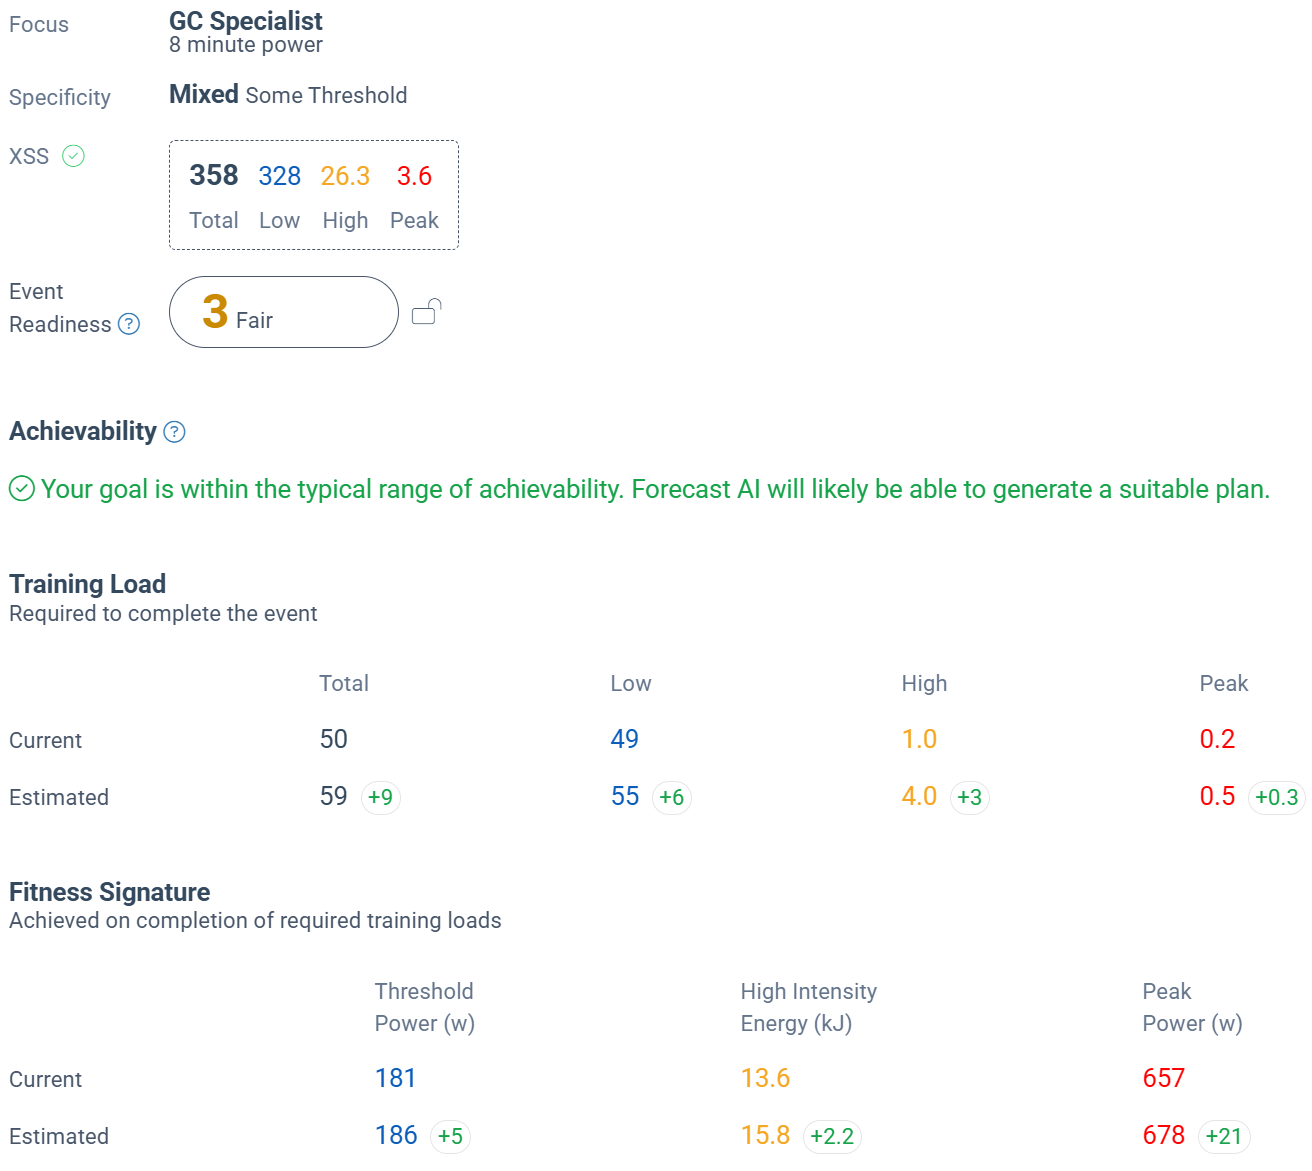Toggle the unlock padlock next to Fair

426,312
